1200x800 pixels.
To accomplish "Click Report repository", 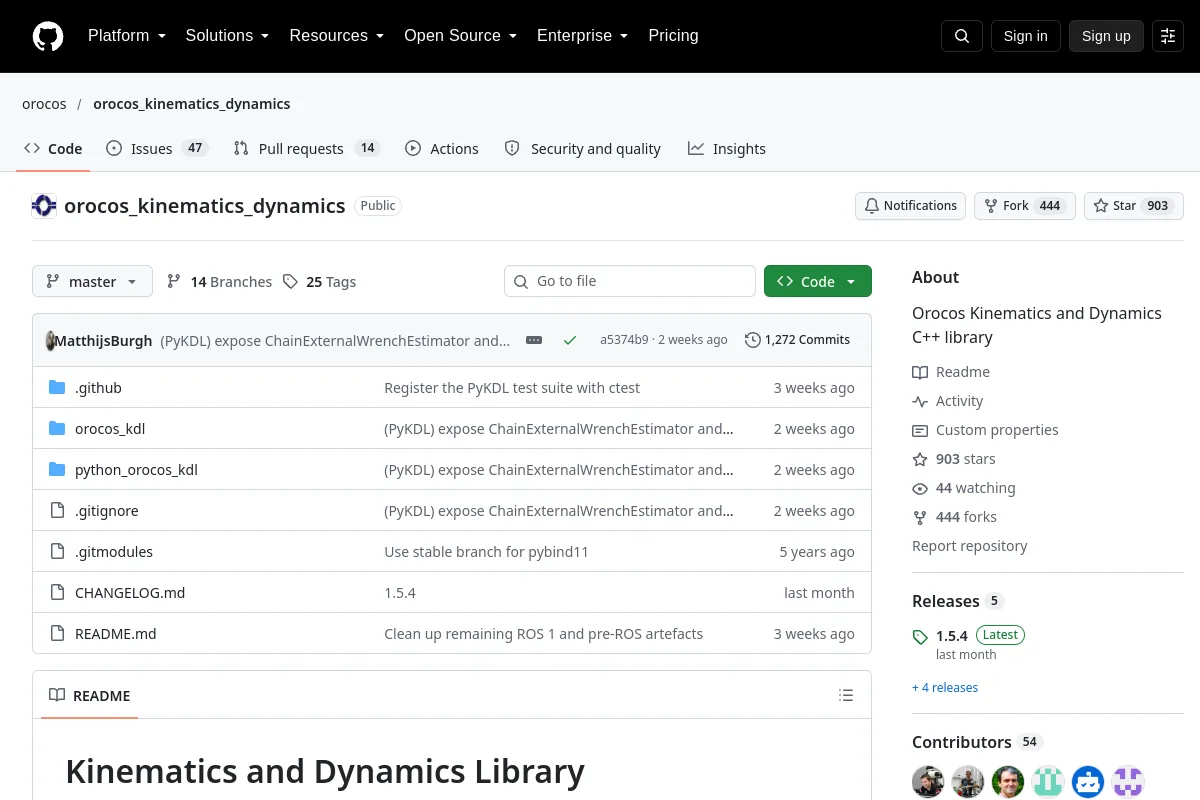I will pos(970,546).
